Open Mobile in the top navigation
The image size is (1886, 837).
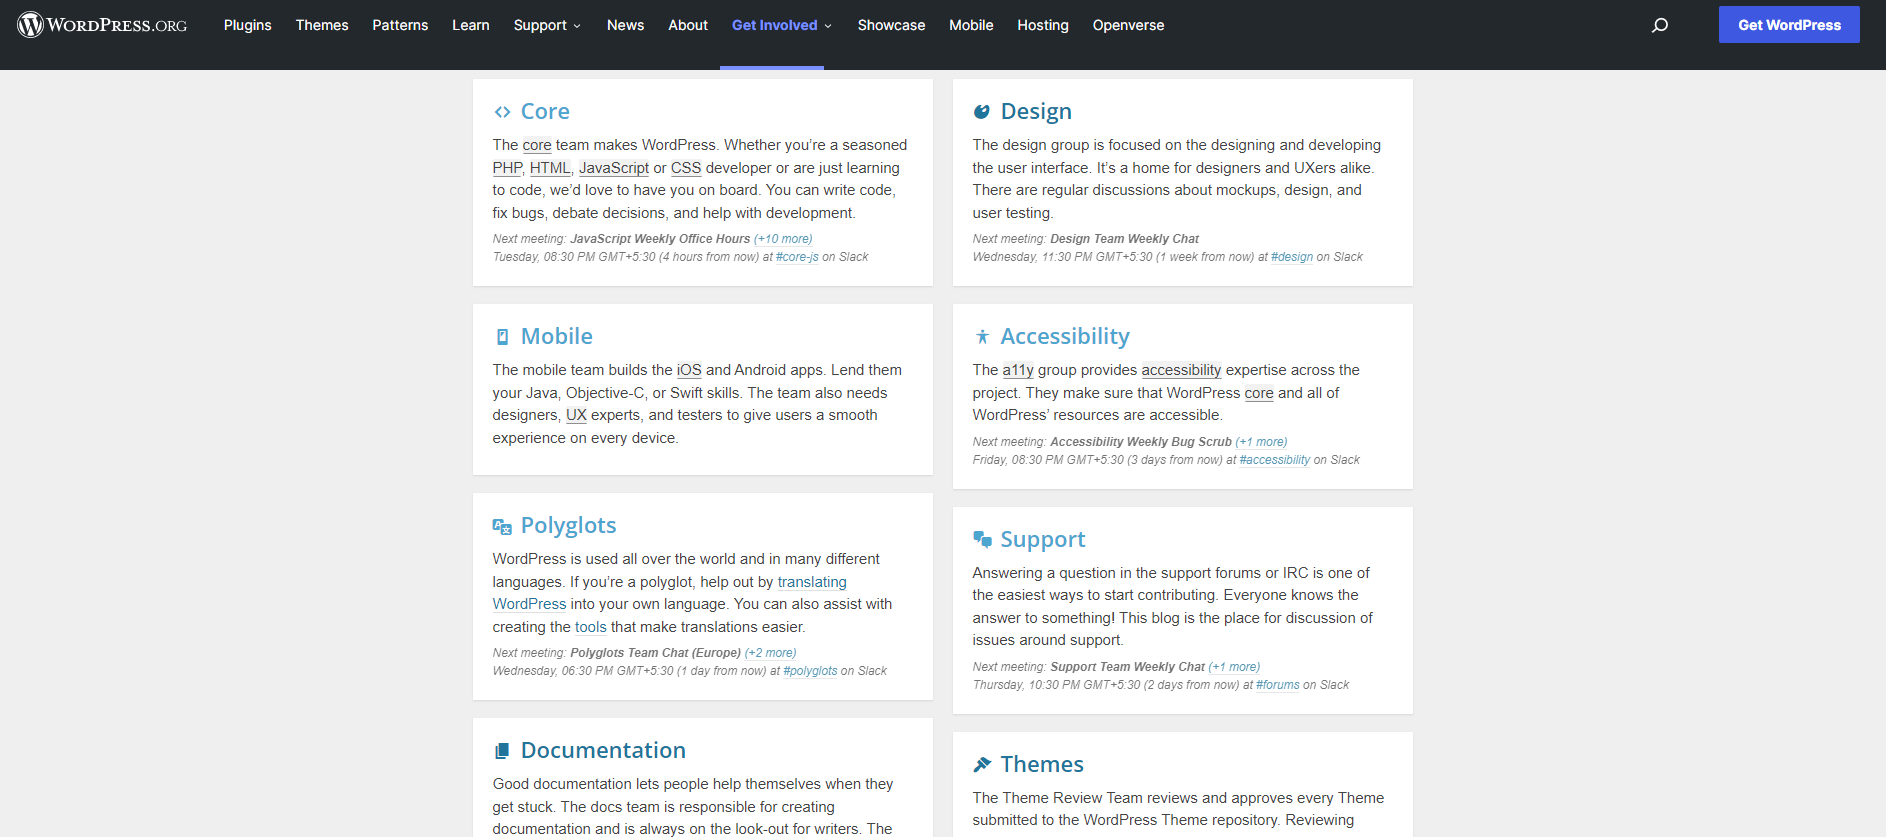pyautogui.click(x=971, y=25)
